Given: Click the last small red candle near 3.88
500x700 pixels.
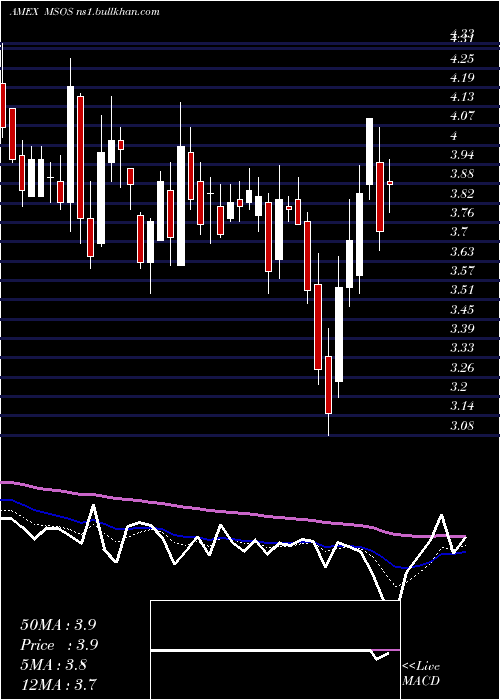Looking at the screenshot, I should 390,183.
